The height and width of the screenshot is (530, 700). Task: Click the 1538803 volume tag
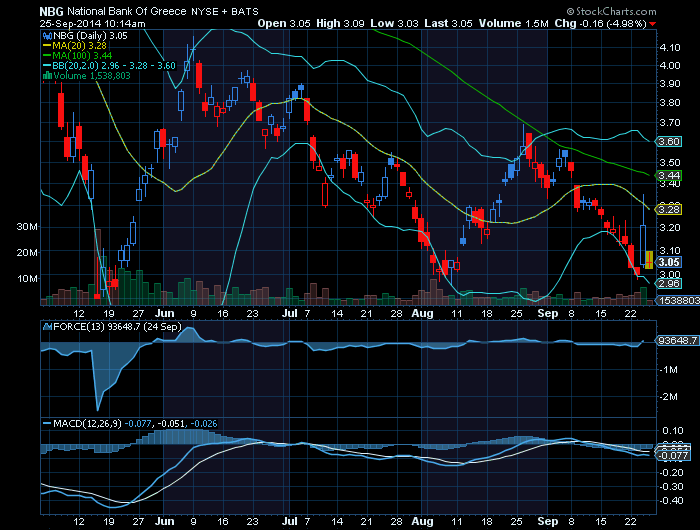click(x=678, y=301)
